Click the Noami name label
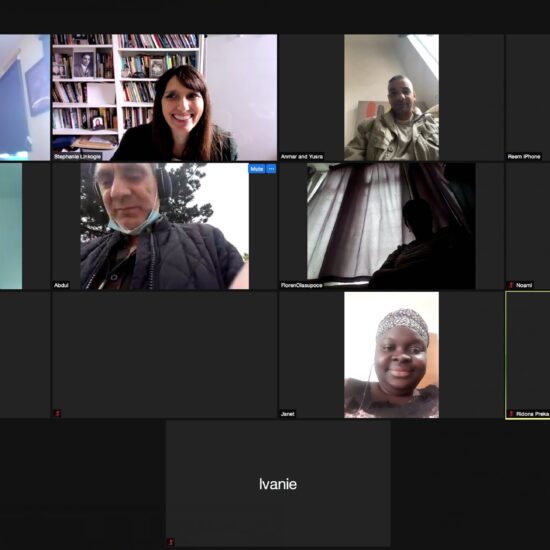Viewport: 550px width, 550px height. (524, 285)
